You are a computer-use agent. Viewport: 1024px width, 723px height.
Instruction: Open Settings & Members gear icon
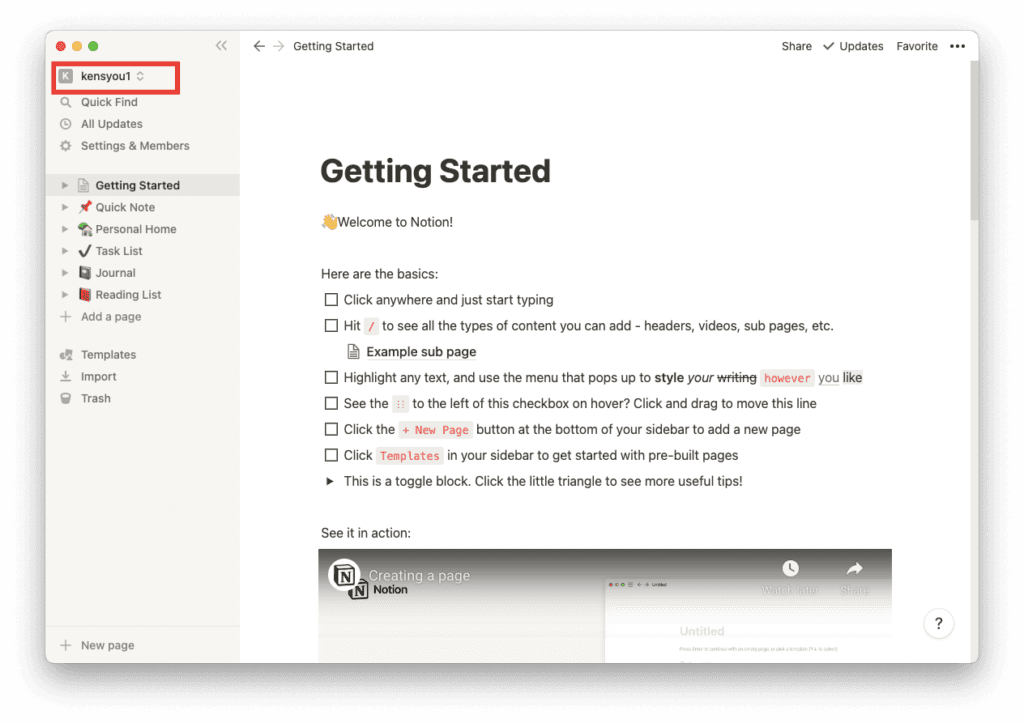coord(66,146)
